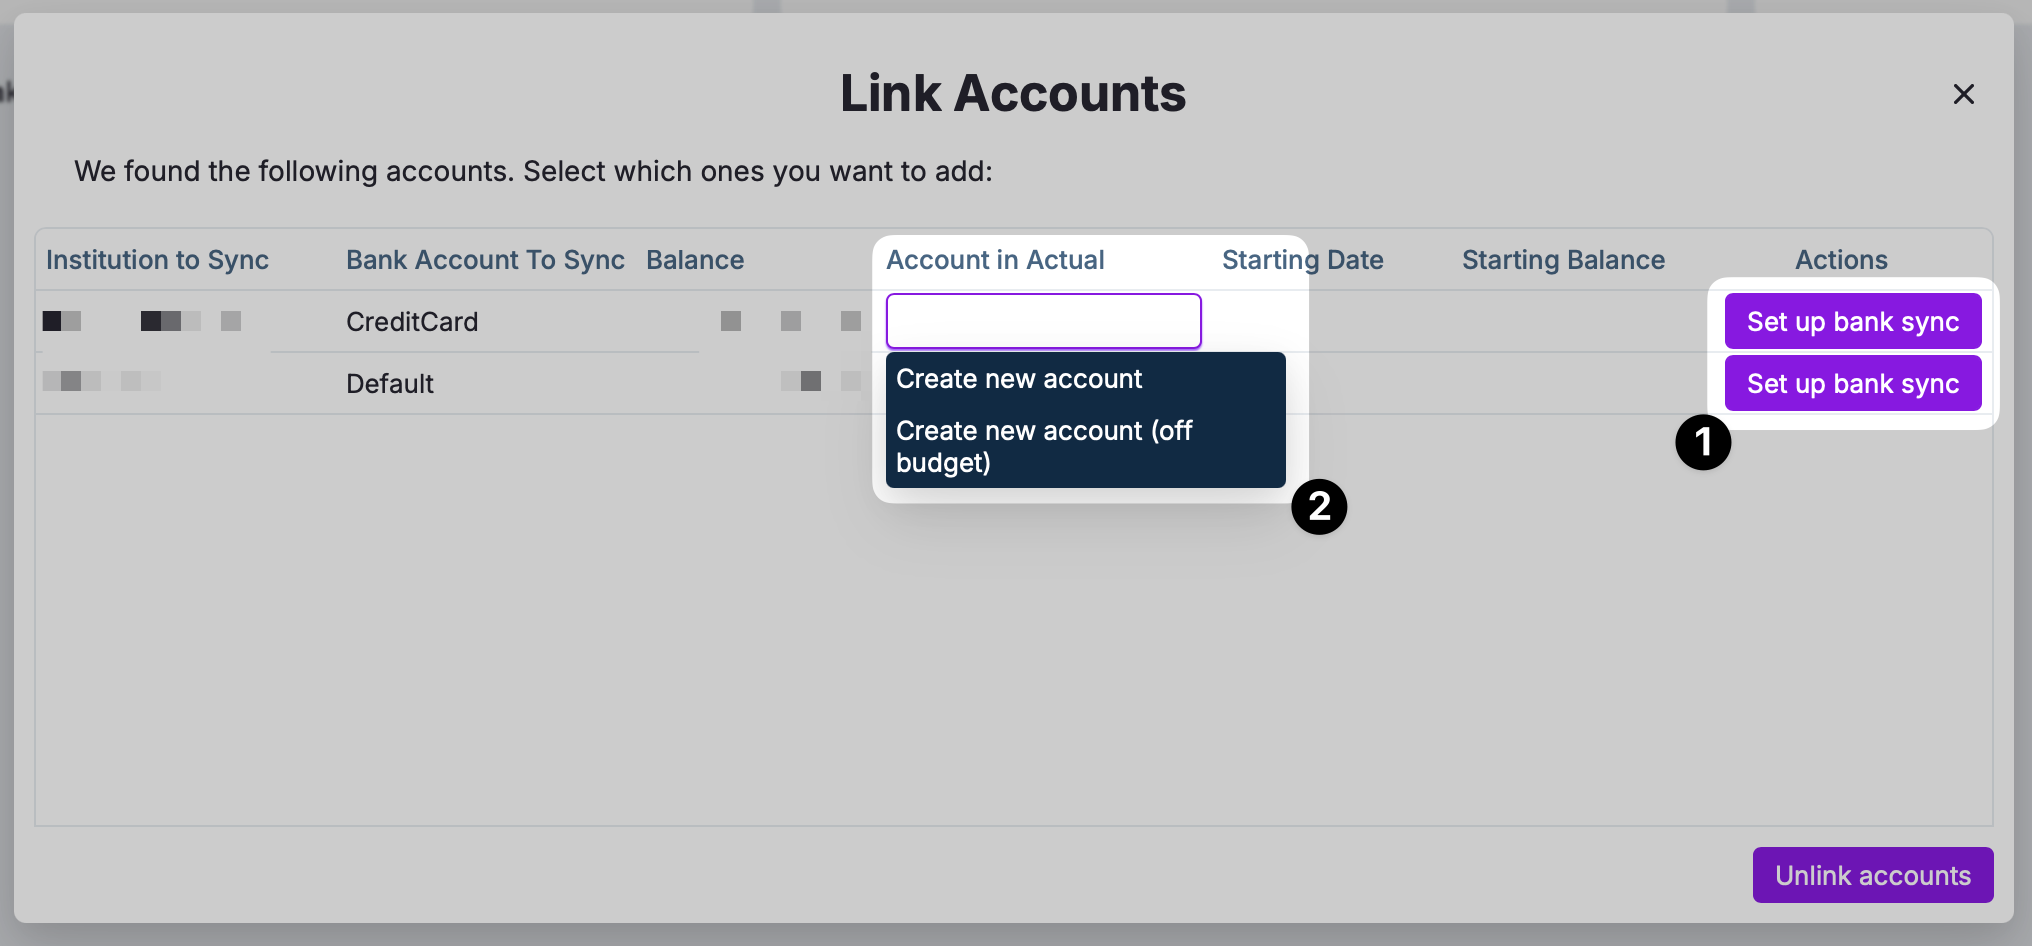The image size is (2032, 946).
Task: Click the Balance column header
Action: tap(695, 260)
